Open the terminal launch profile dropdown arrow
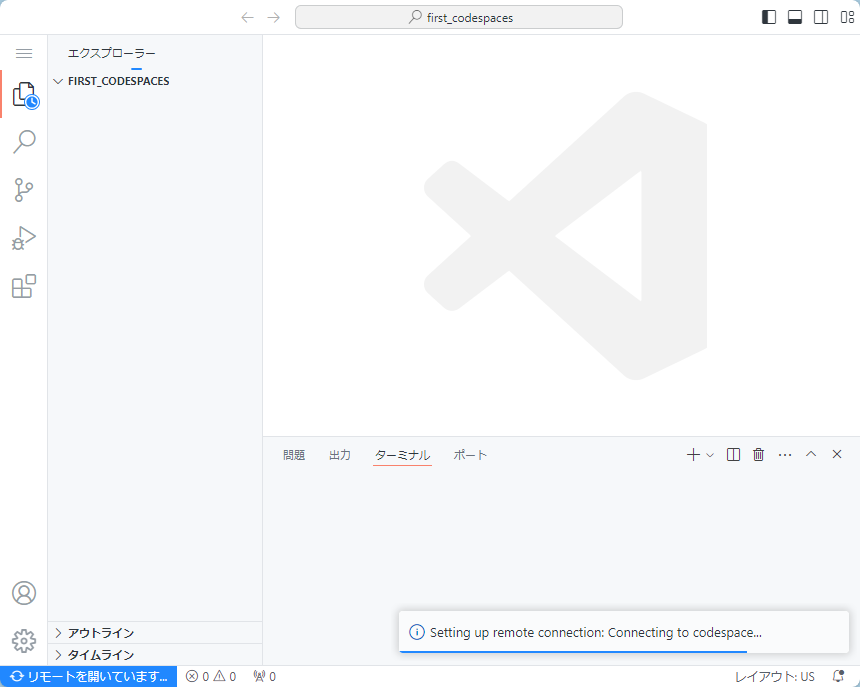The height and width of the screenshot is (687, 860). coord(710,455)
